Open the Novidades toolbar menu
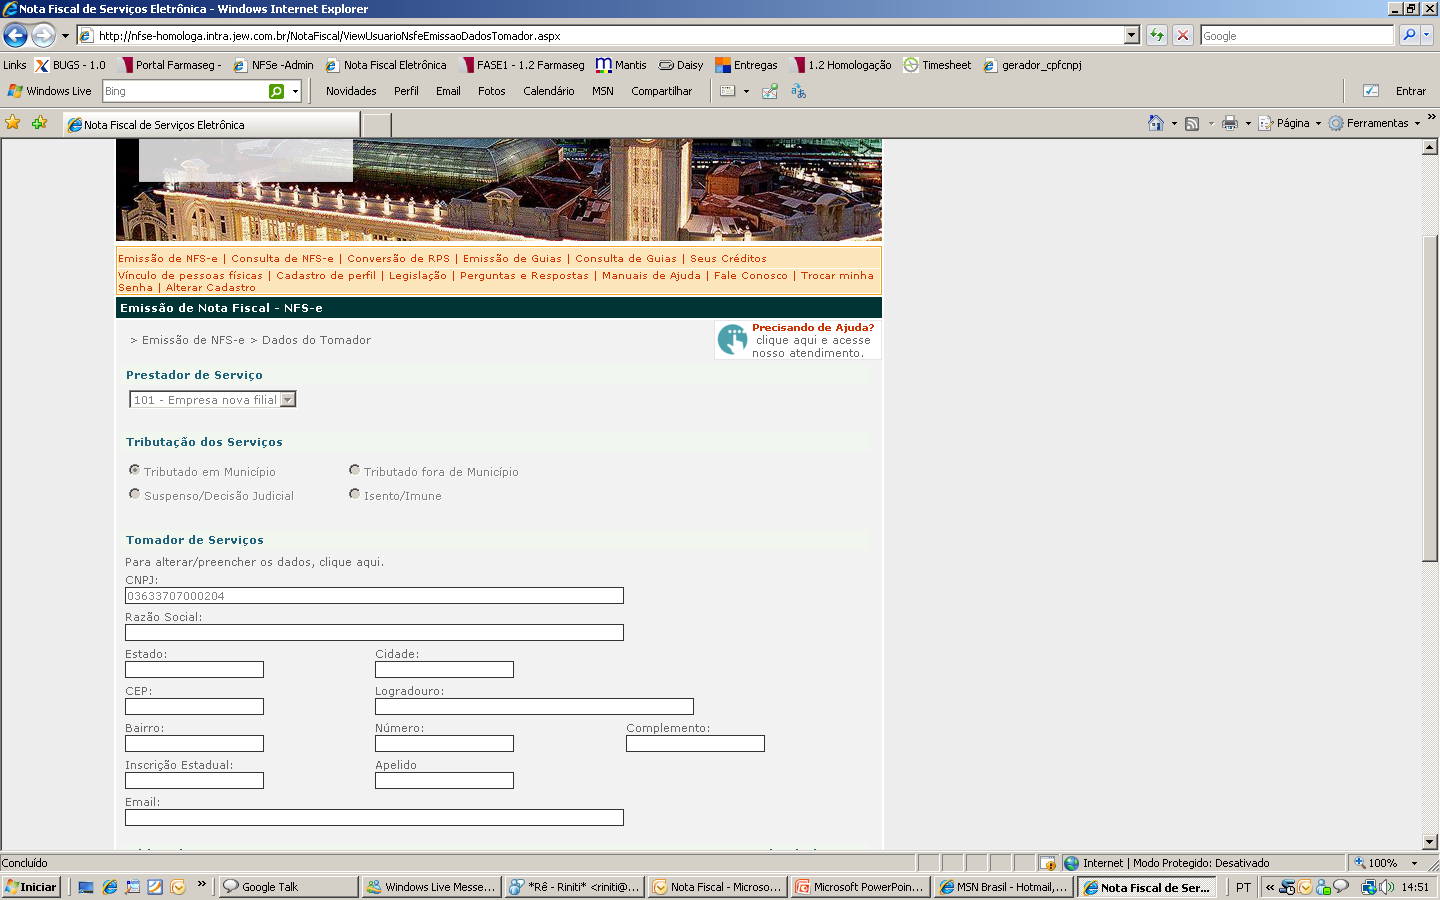The height and width of the screenshot is (900, 1440). [x=351, y=91]
